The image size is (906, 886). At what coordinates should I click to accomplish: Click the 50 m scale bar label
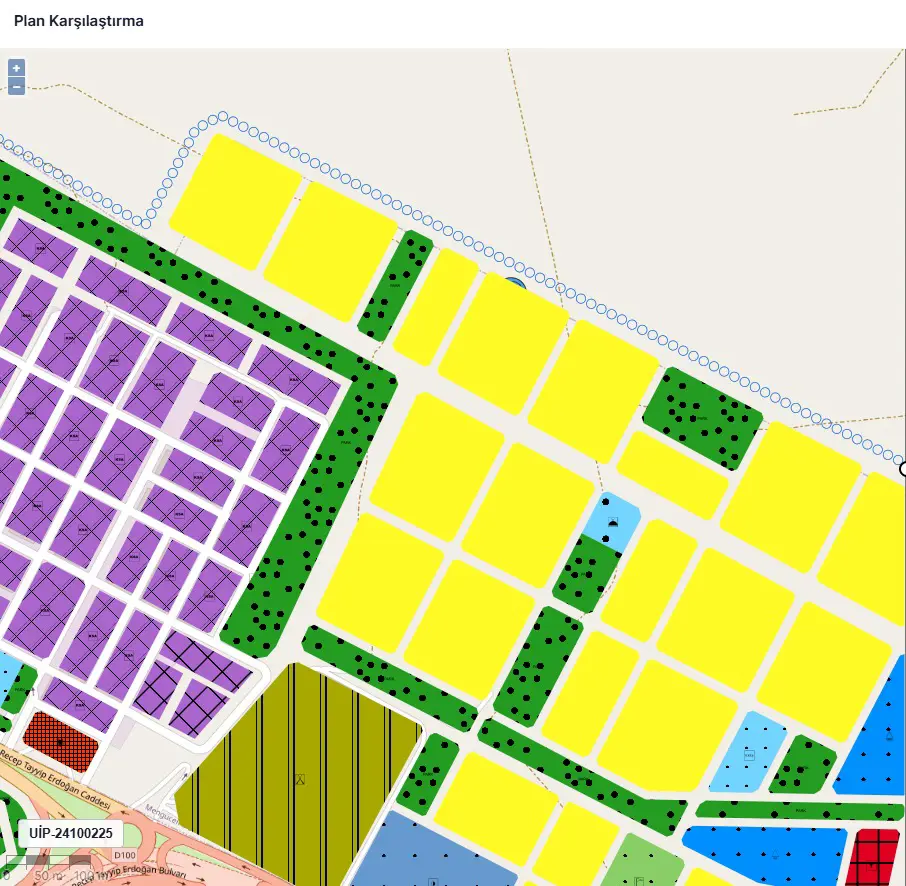49,876
